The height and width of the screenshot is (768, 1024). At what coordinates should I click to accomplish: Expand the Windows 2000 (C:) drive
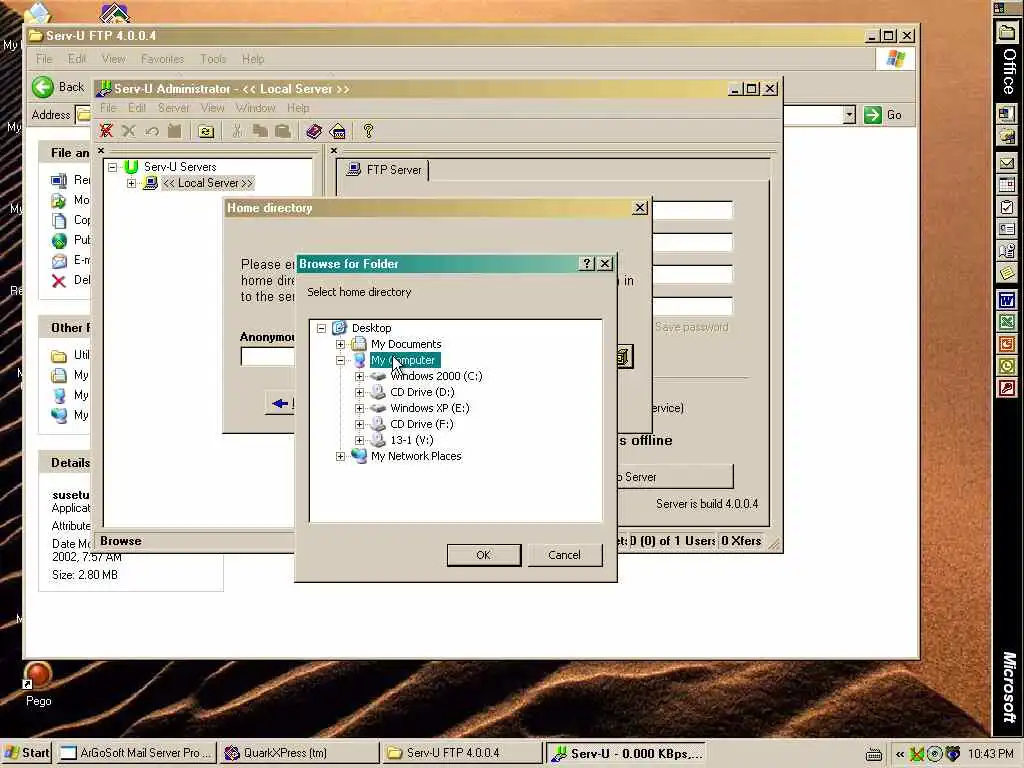tap(359, 376)
